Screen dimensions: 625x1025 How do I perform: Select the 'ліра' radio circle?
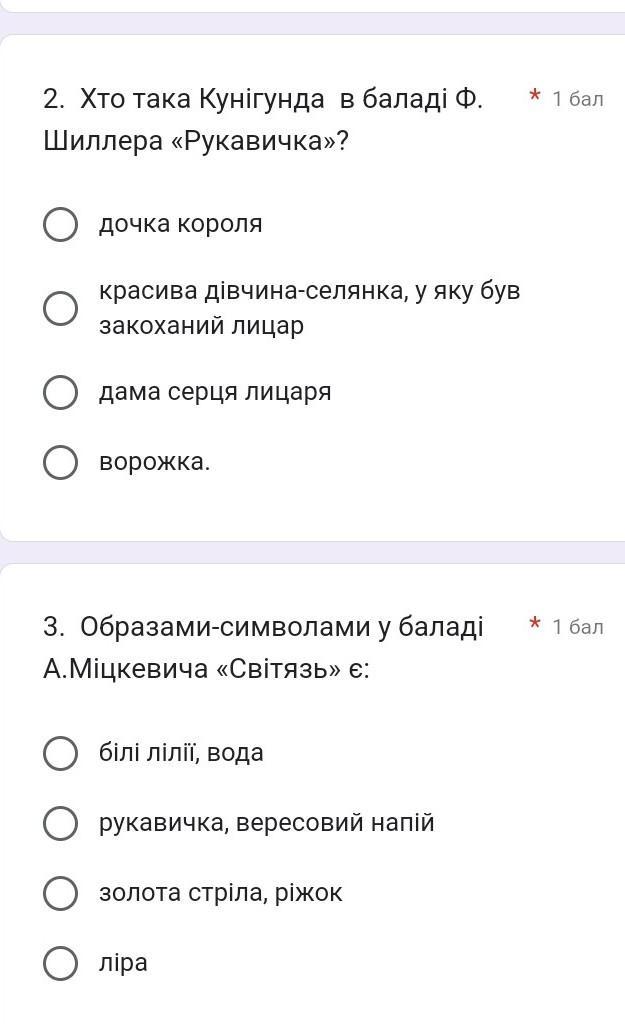coord(60,964)
